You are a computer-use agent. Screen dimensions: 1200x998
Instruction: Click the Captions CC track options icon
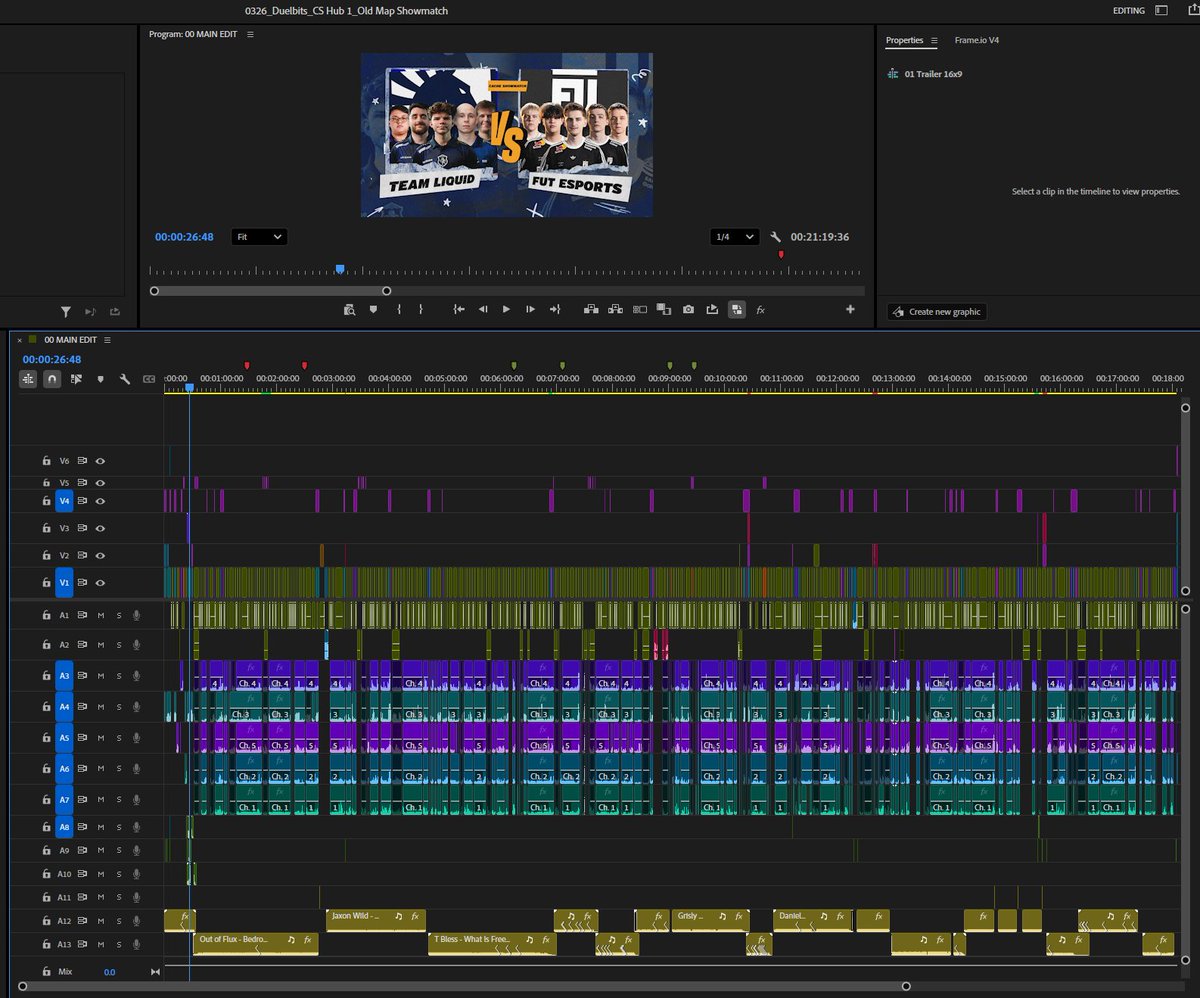coord(149,380)
